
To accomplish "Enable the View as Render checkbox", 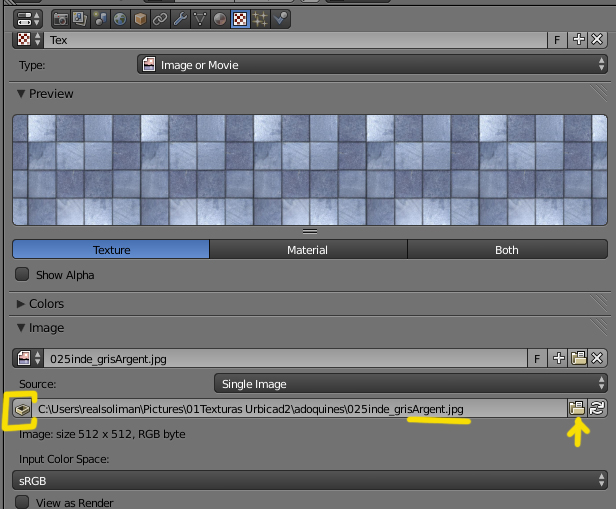I will [22, 502].
